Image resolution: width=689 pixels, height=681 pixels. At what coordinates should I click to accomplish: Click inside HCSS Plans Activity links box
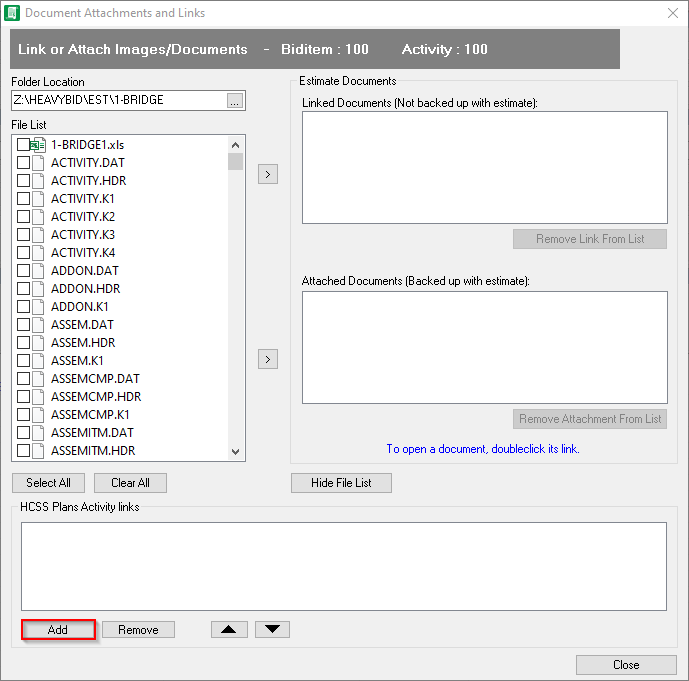coord(344,566)
